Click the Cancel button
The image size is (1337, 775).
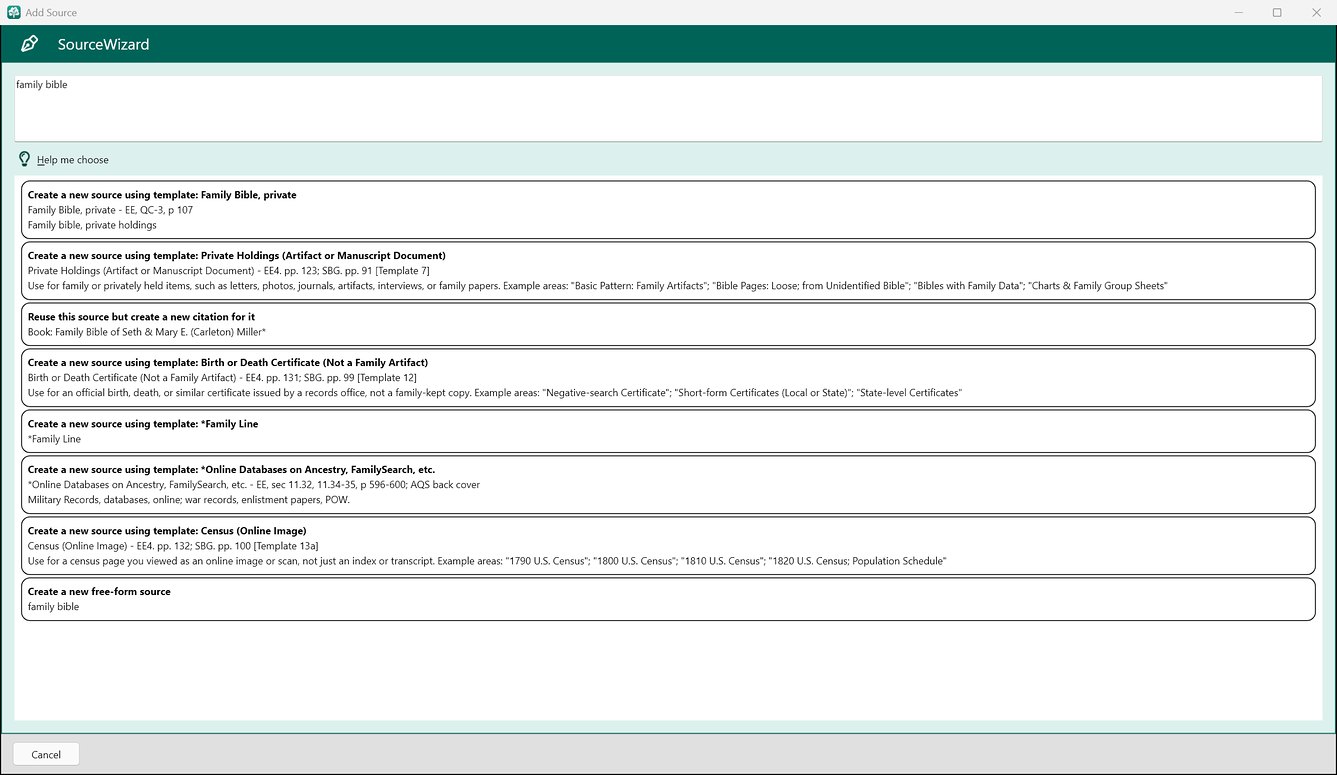pyautogui.click(x=46, y=754)
